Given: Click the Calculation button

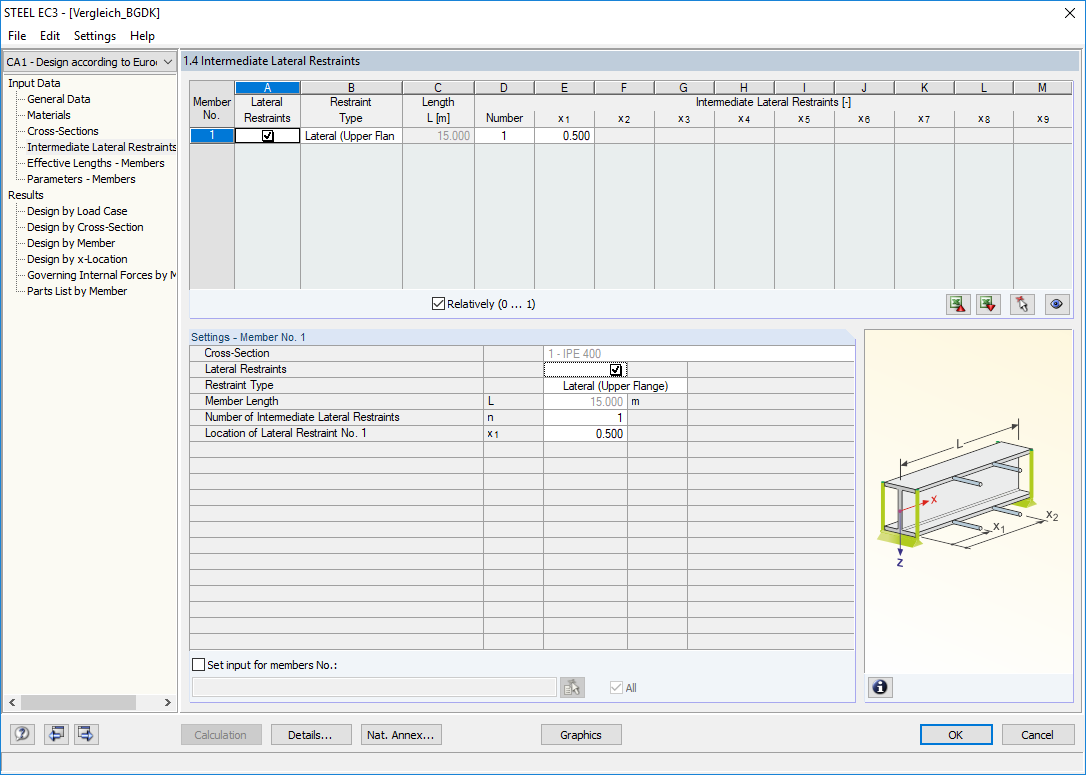Looking at the screenshot, I should pyautogui.click(x=221, y=735).
